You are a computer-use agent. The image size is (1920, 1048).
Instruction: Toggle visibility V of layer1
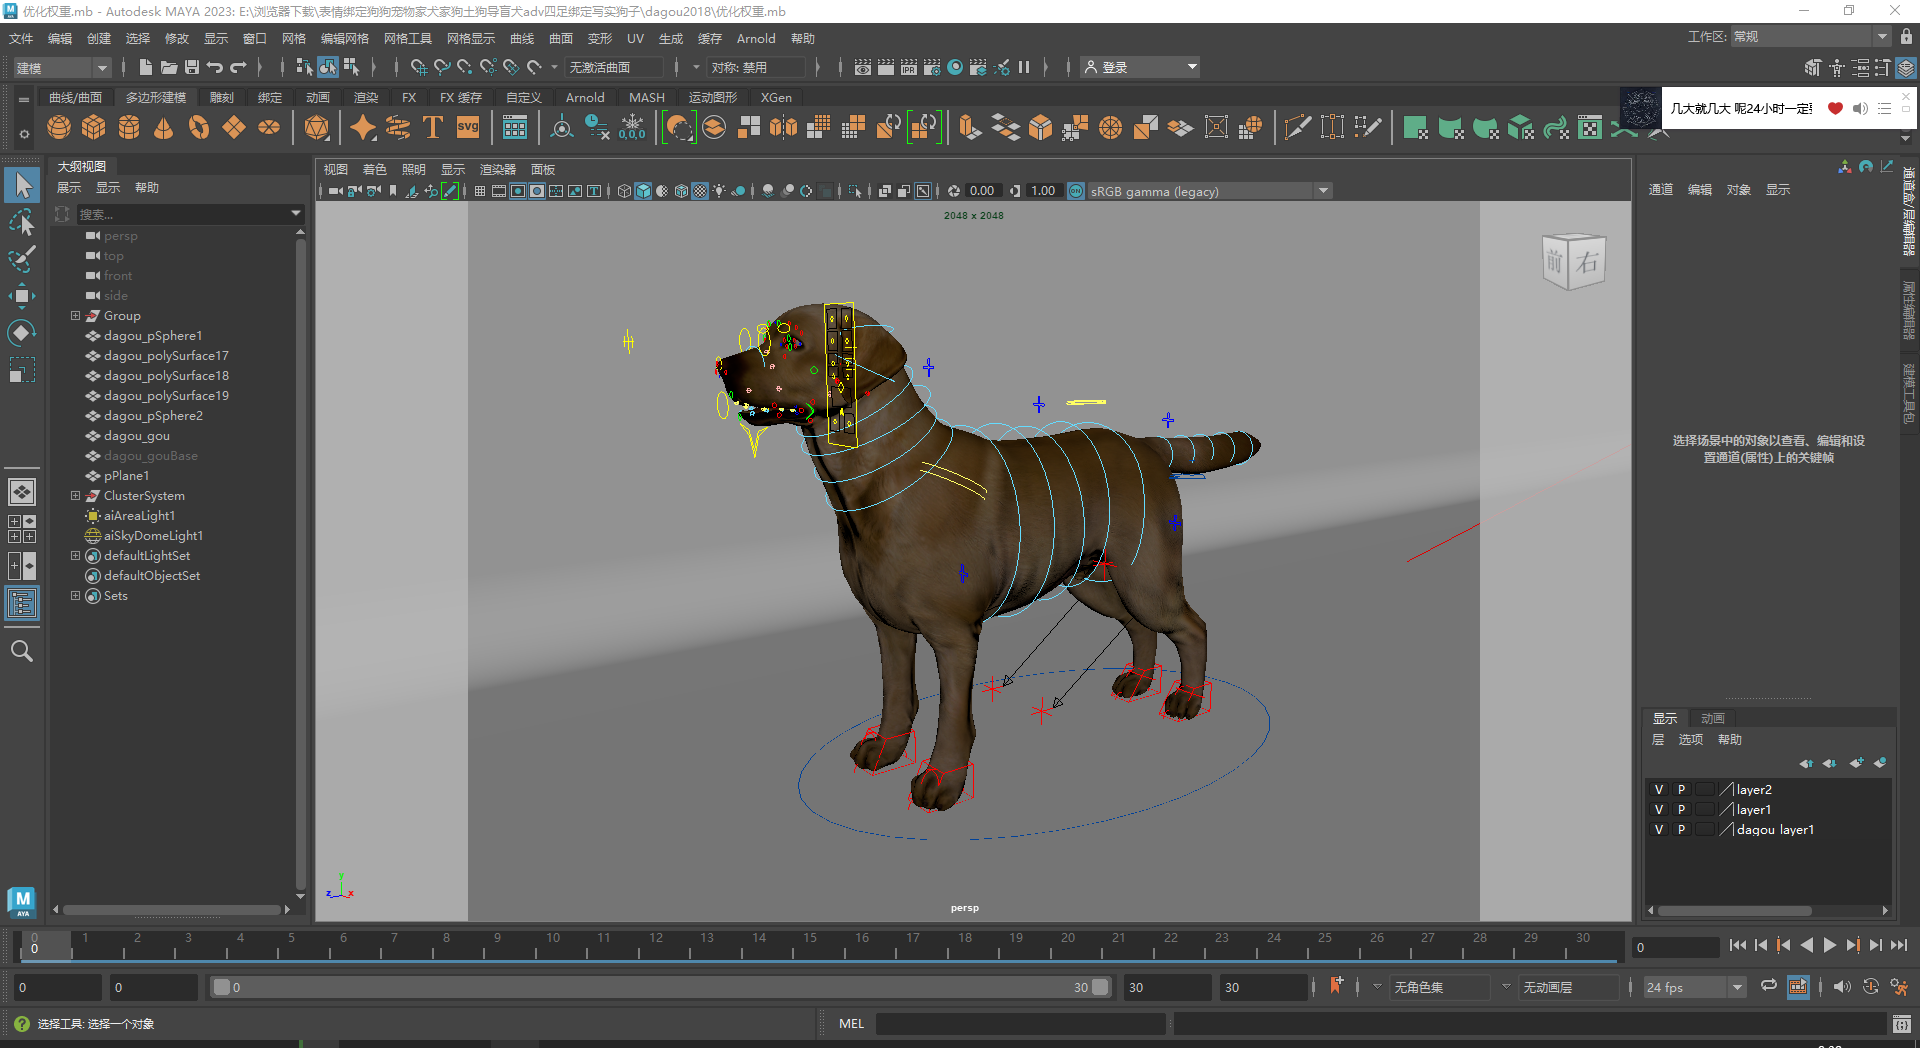point(1659,810)
